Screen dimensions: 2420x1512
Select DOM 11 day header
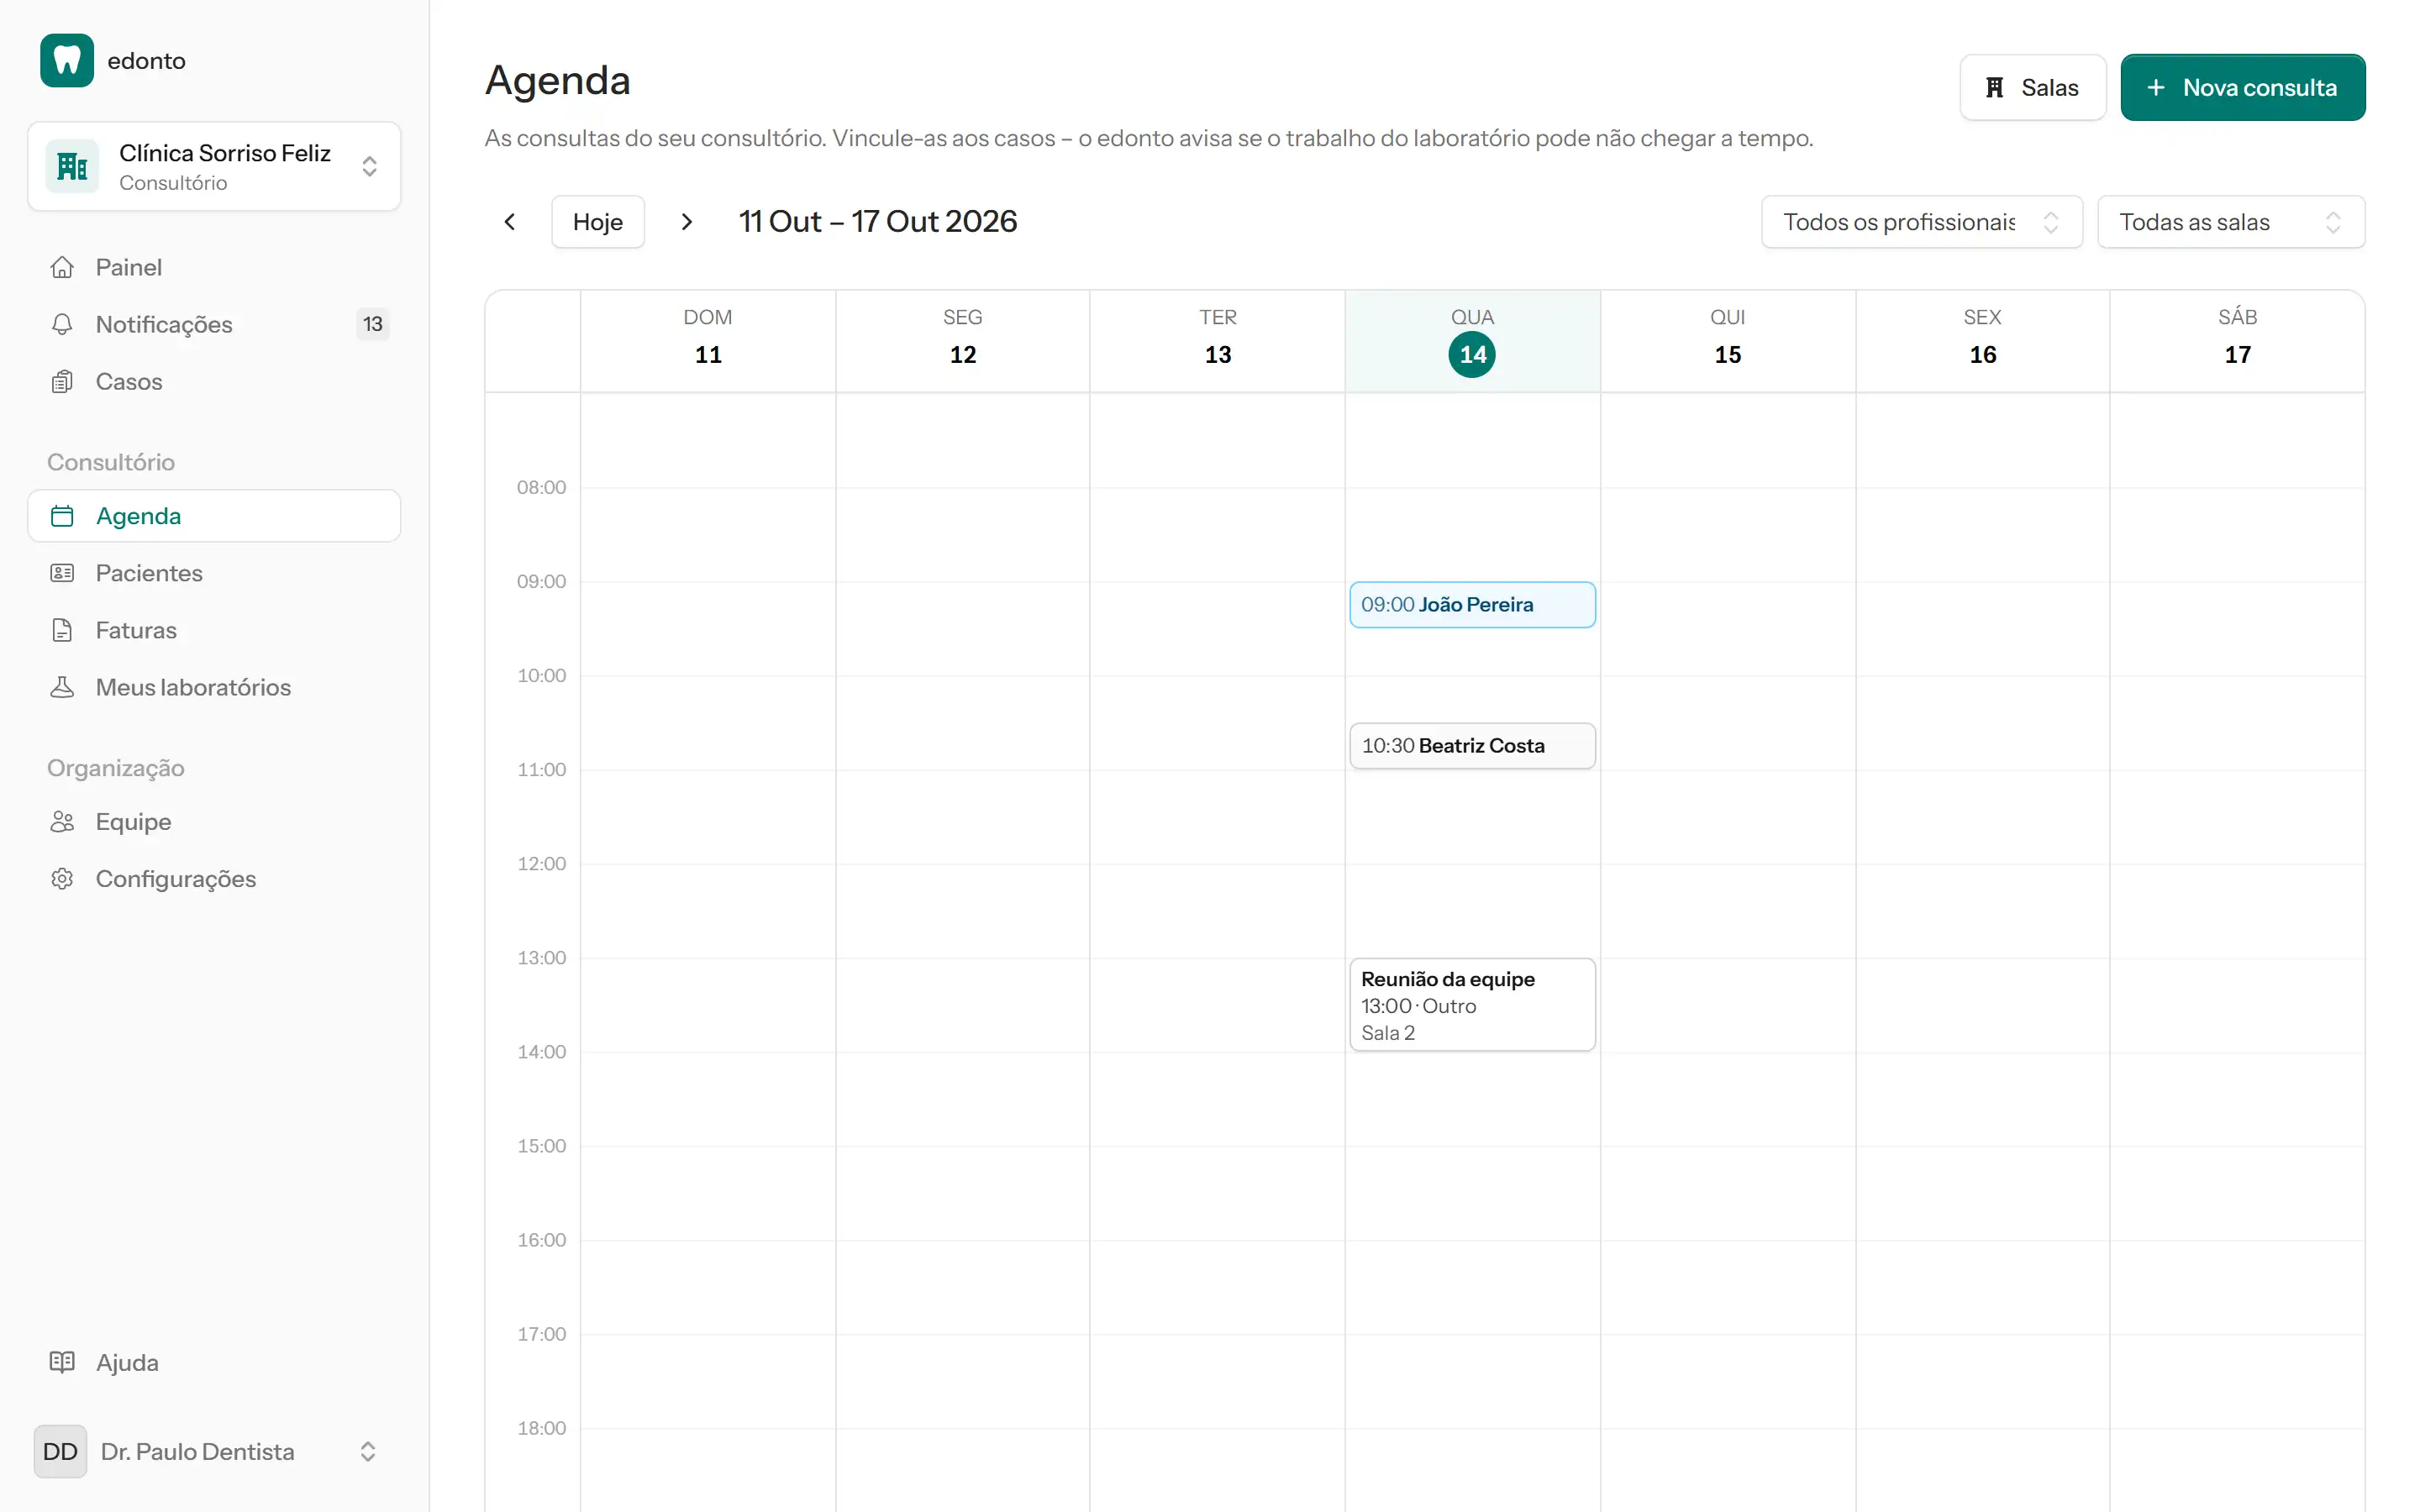pyautogui.click(x=708, y=341)
